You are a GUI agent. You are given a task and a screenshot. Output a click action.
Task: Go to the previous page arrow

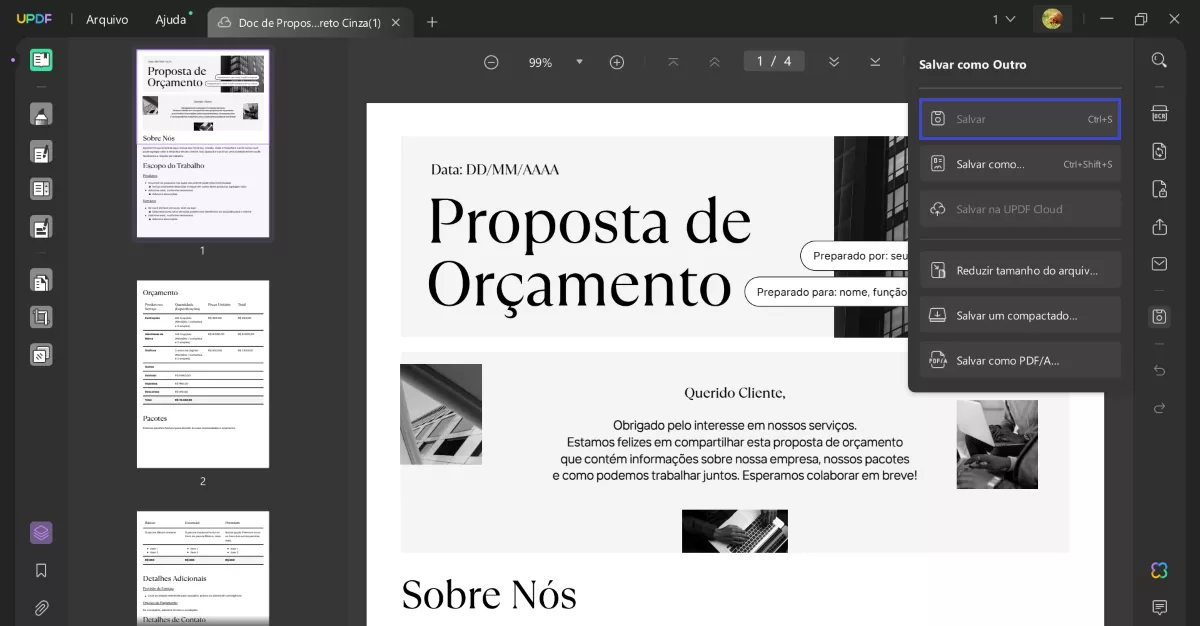[x=714, y=62]
